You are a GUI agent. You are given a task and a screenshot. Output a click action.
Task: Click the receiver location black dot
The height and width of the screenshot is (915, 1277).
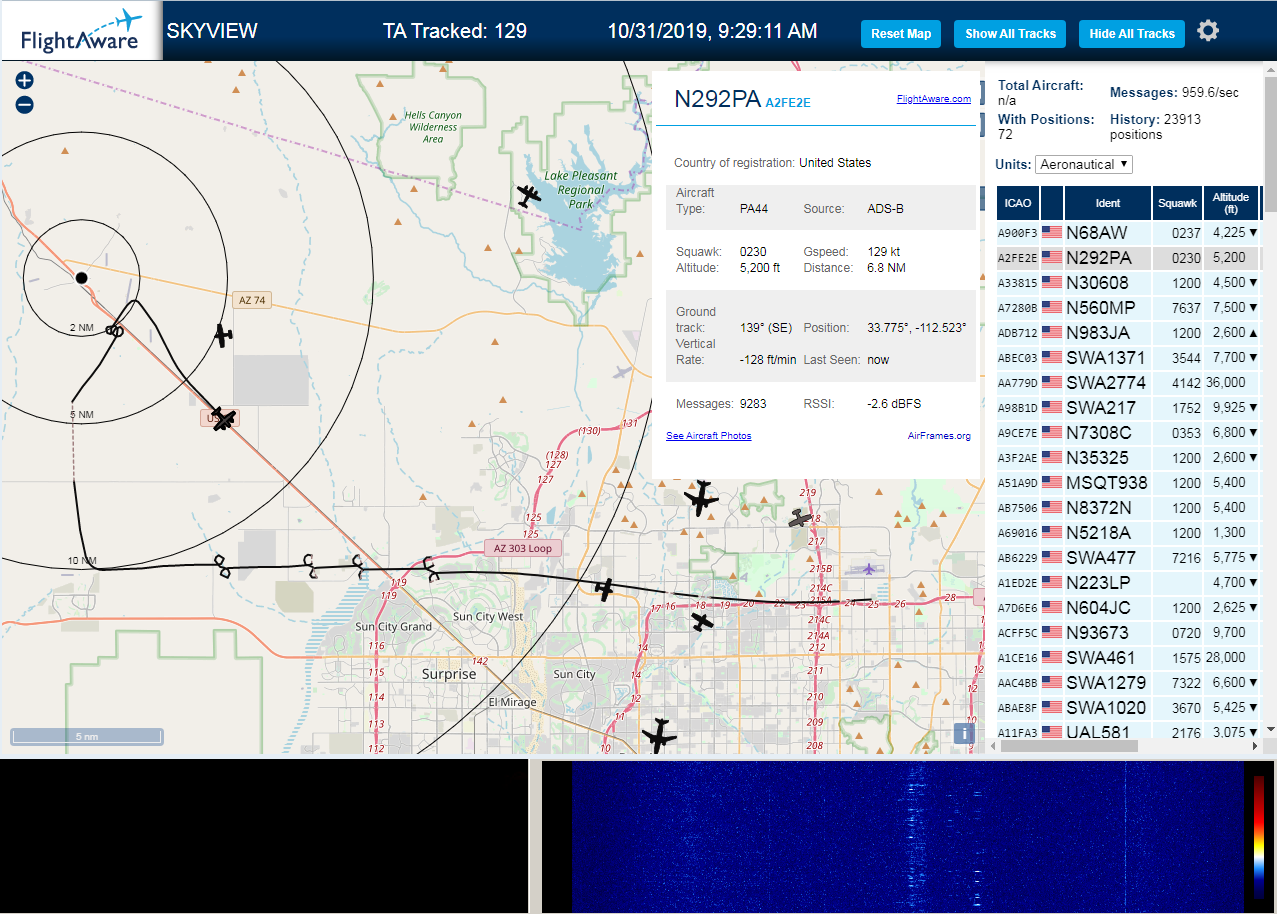[82, 277]
